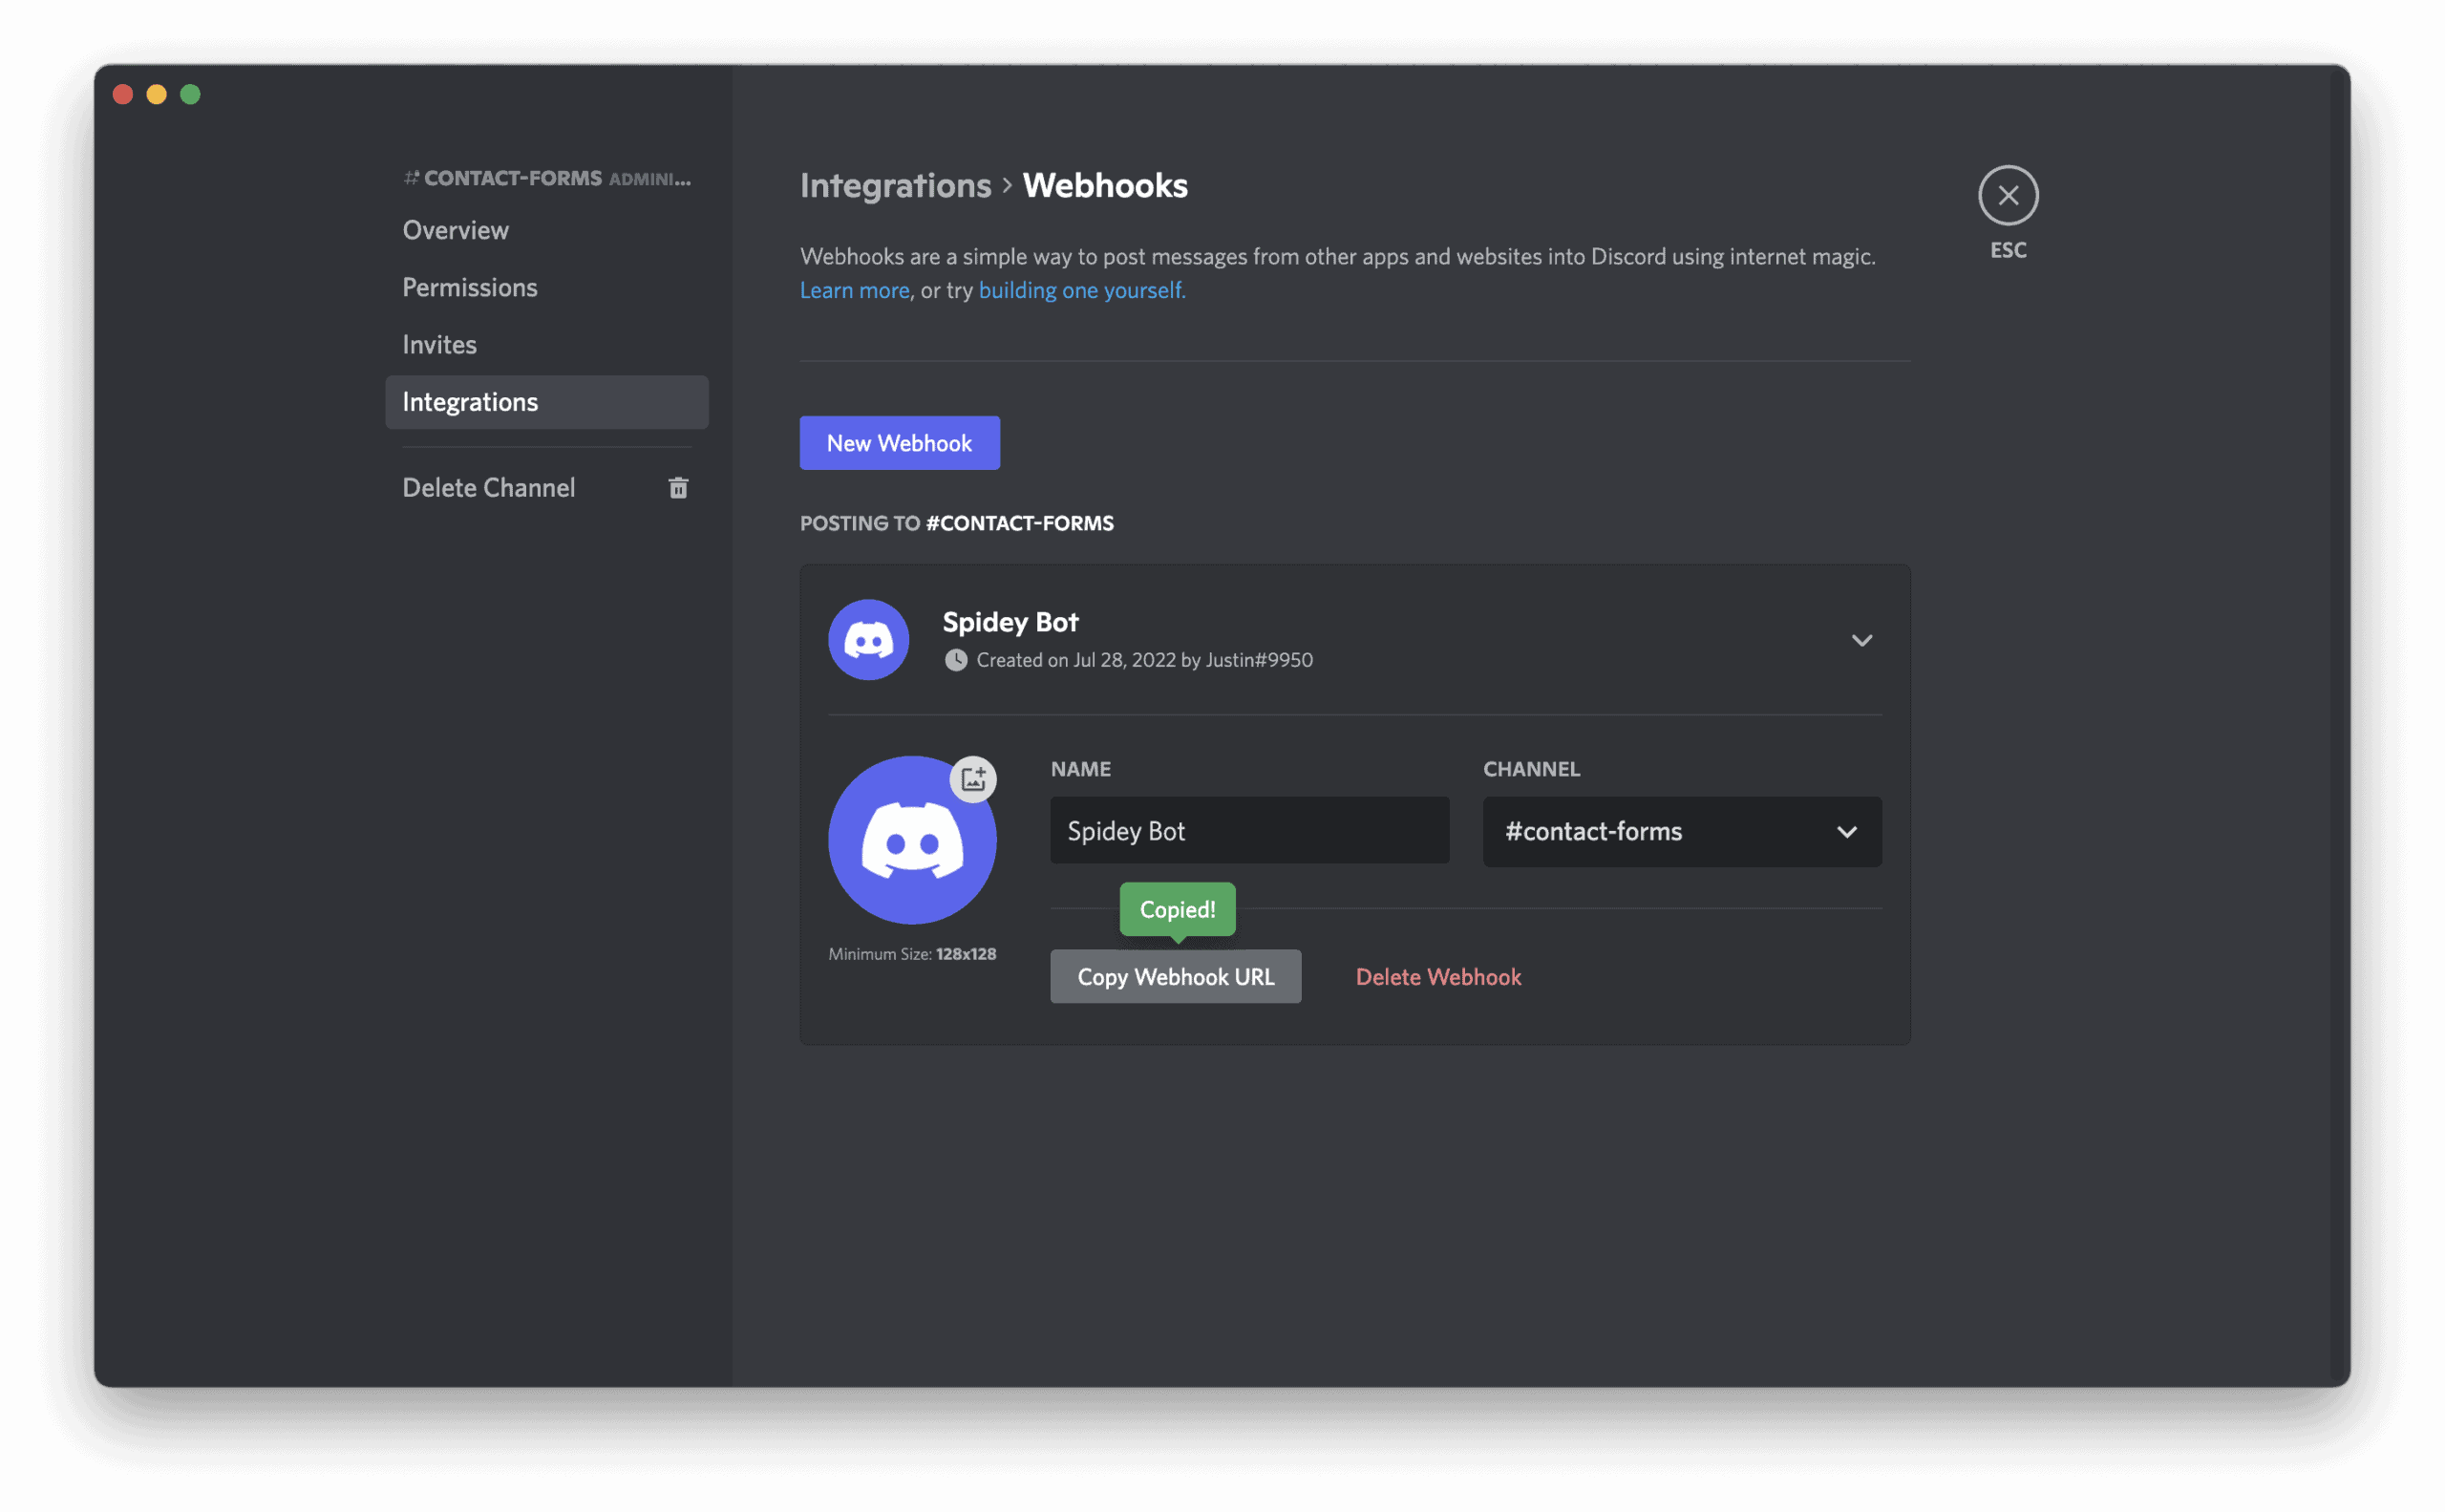The image size is (2445, 1512).
Task: Click into the Spidey Bot name field
Action: 1248,831
